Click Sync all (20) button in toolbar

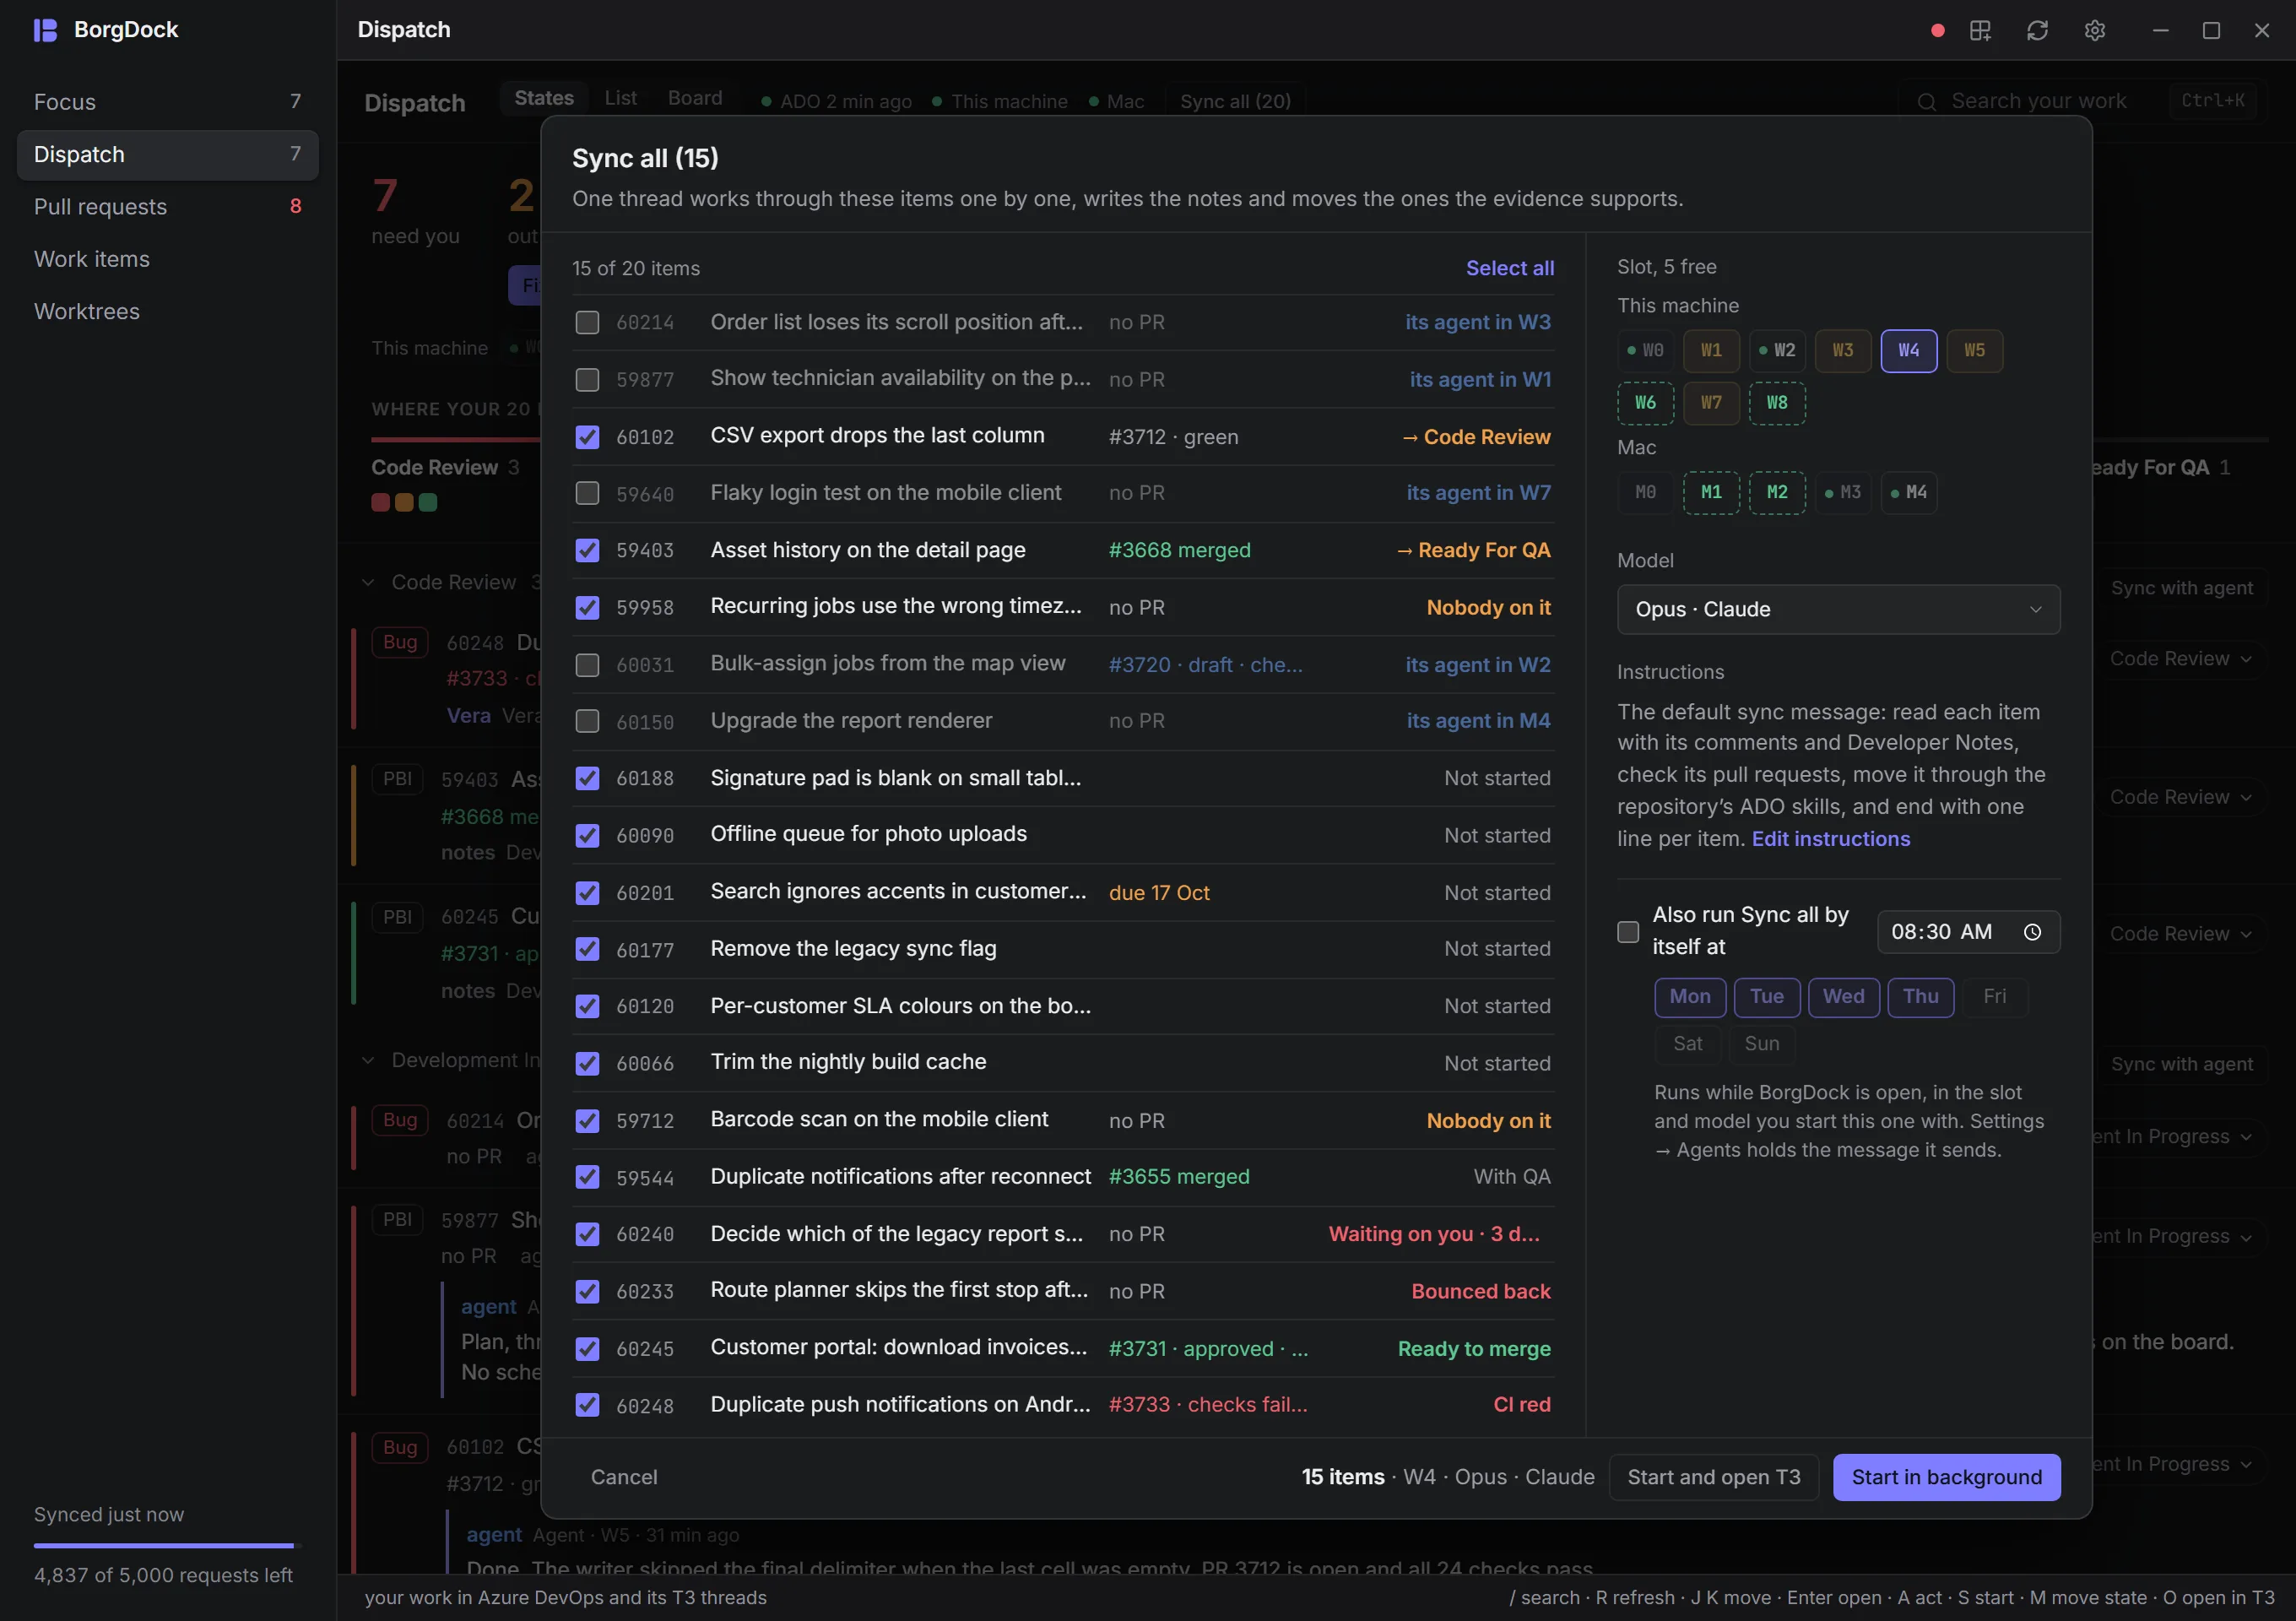1235,101
